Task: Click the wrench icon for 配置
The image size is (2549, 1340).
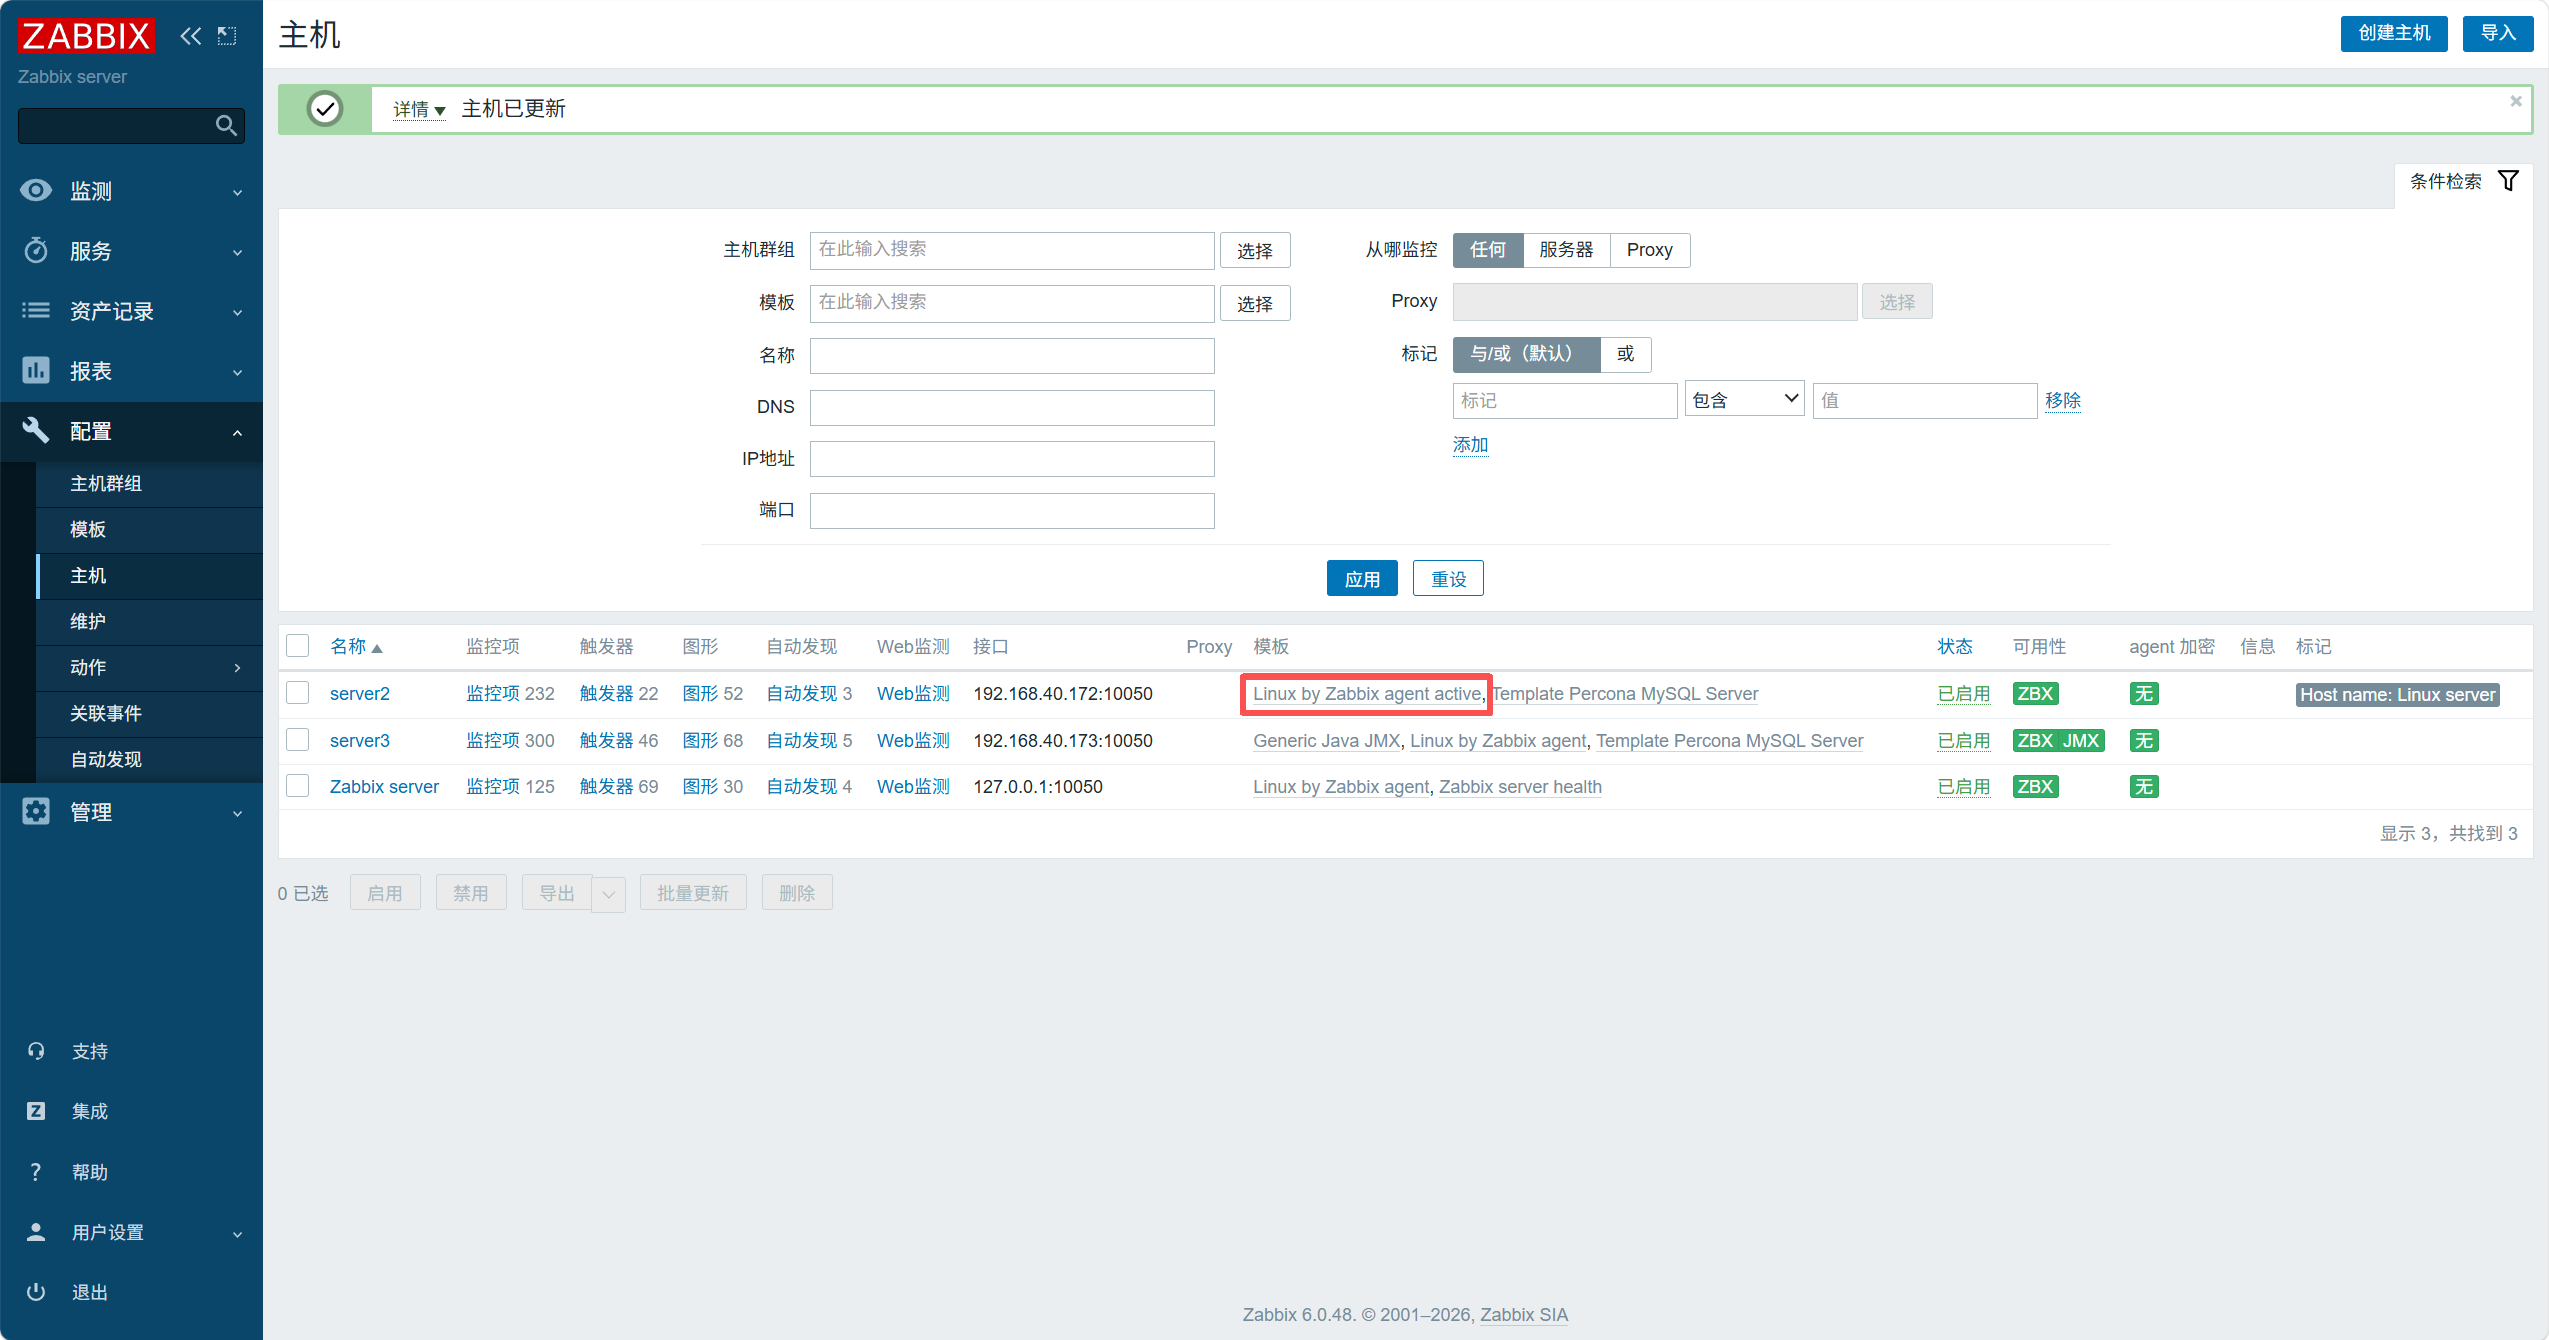Action: pyautogui.click(x=36, y=430)
